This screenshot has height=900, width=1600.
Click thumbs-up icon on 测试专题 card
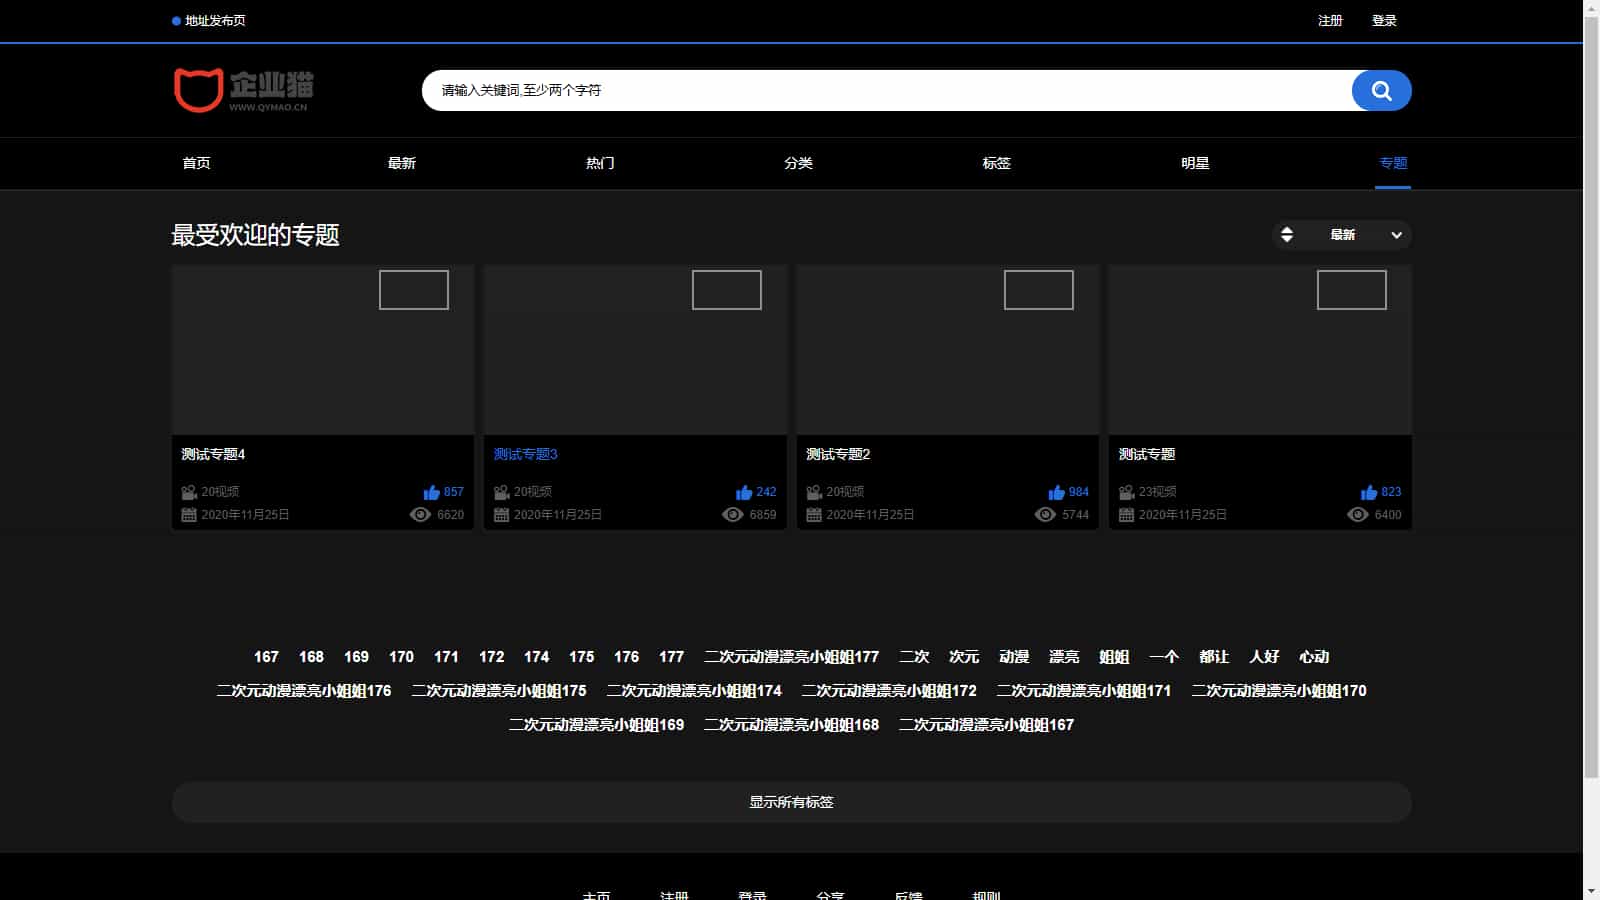(x=1369, y=492)
